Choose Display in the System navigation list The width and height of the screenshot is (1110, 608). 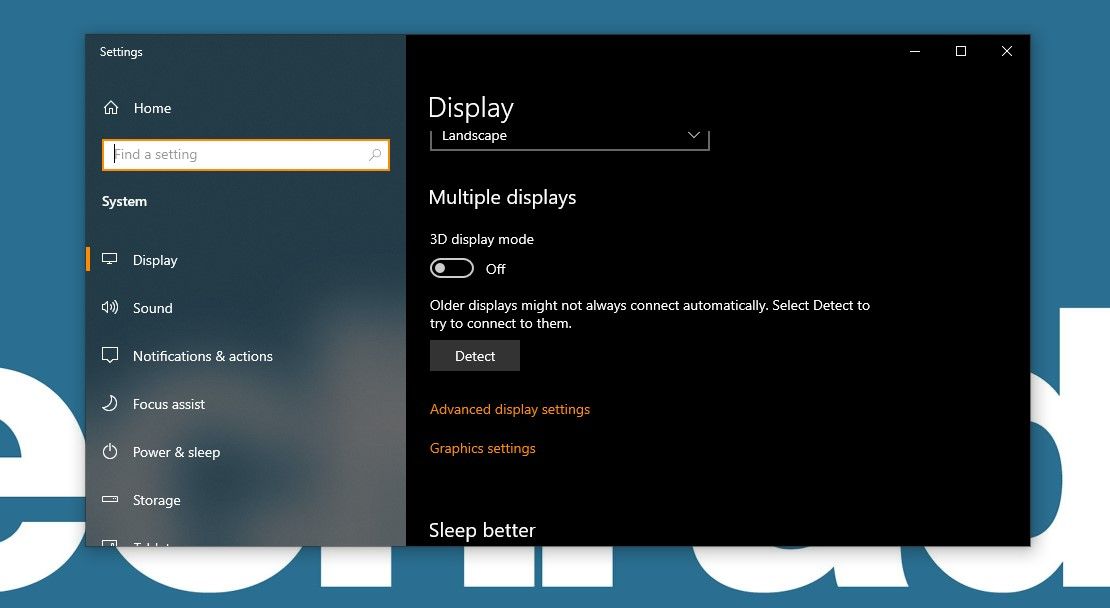click(x=154, y=259)
